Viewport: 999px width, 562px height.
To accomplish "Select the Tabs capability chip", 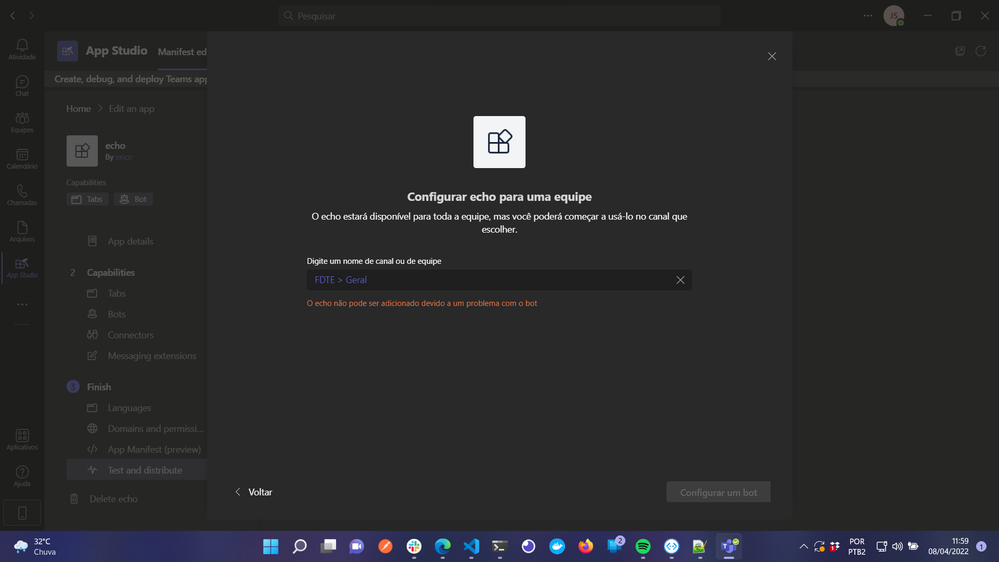I will pyautogui.click(x=87, y=199).
